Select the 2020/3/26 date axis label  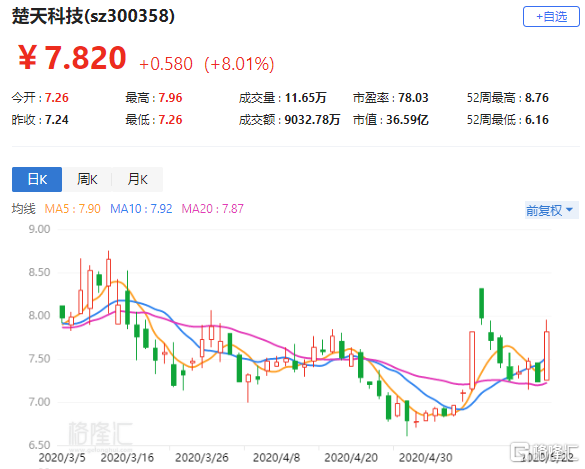pos(202,457)
